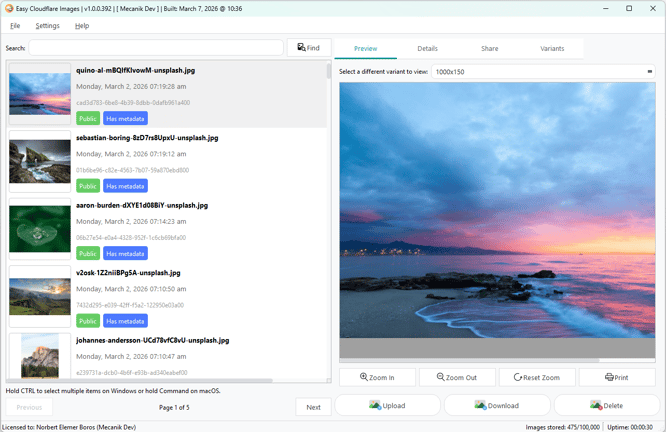Click the 'Page 1 of 5' indicator
Viewport: 666px width, 432px height.
tap(174, 407)
